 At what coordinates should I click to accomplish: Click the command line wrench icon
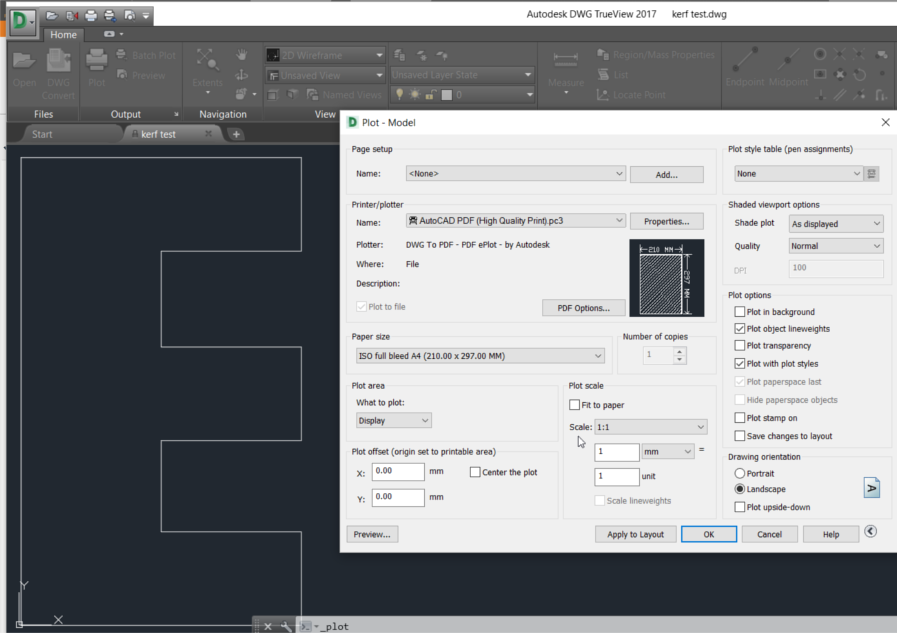click(x=285, y=626)
